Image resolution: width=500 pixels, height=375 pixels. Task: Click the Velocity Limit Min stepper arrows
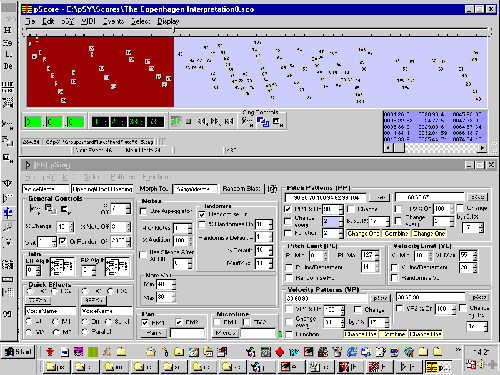(x=430, y=256)
